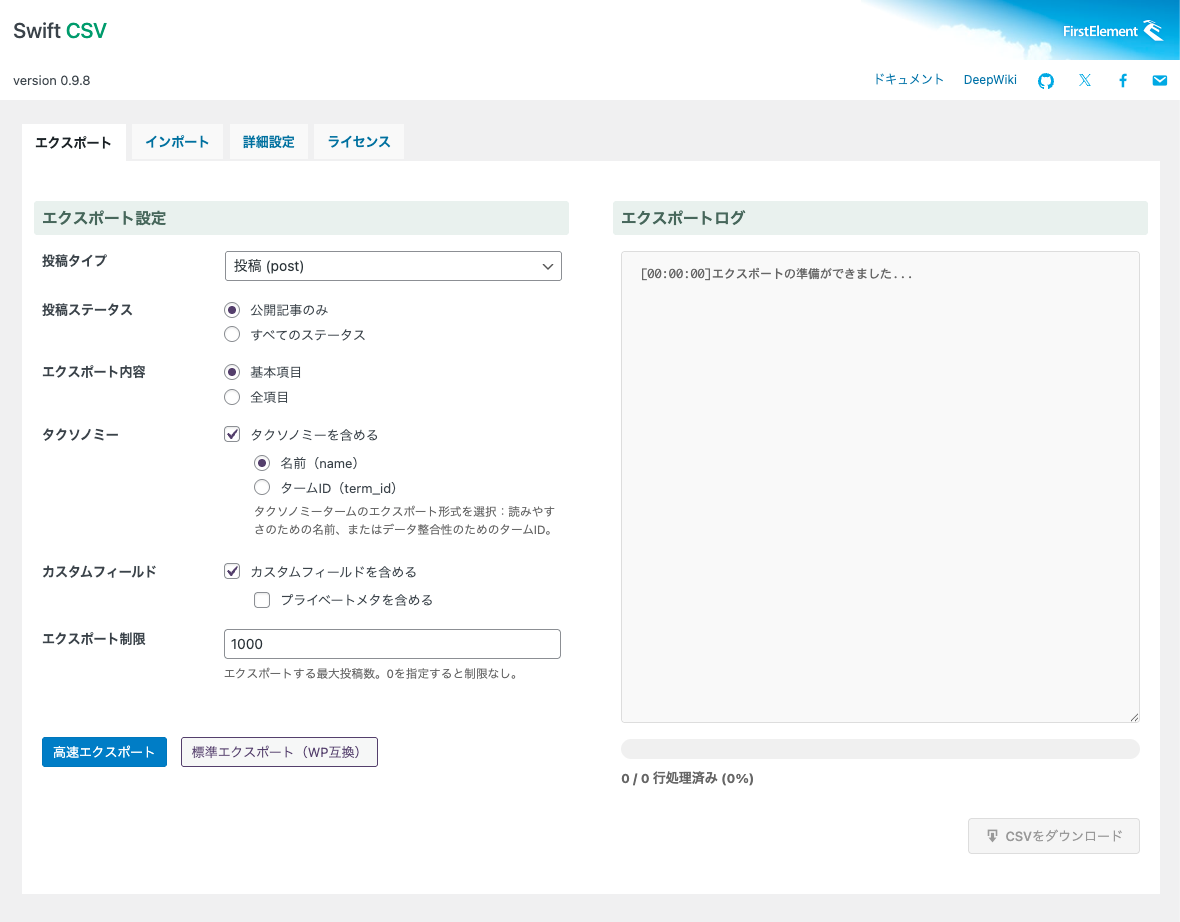Open the advanced settings (詳細設定) tab

269,142
